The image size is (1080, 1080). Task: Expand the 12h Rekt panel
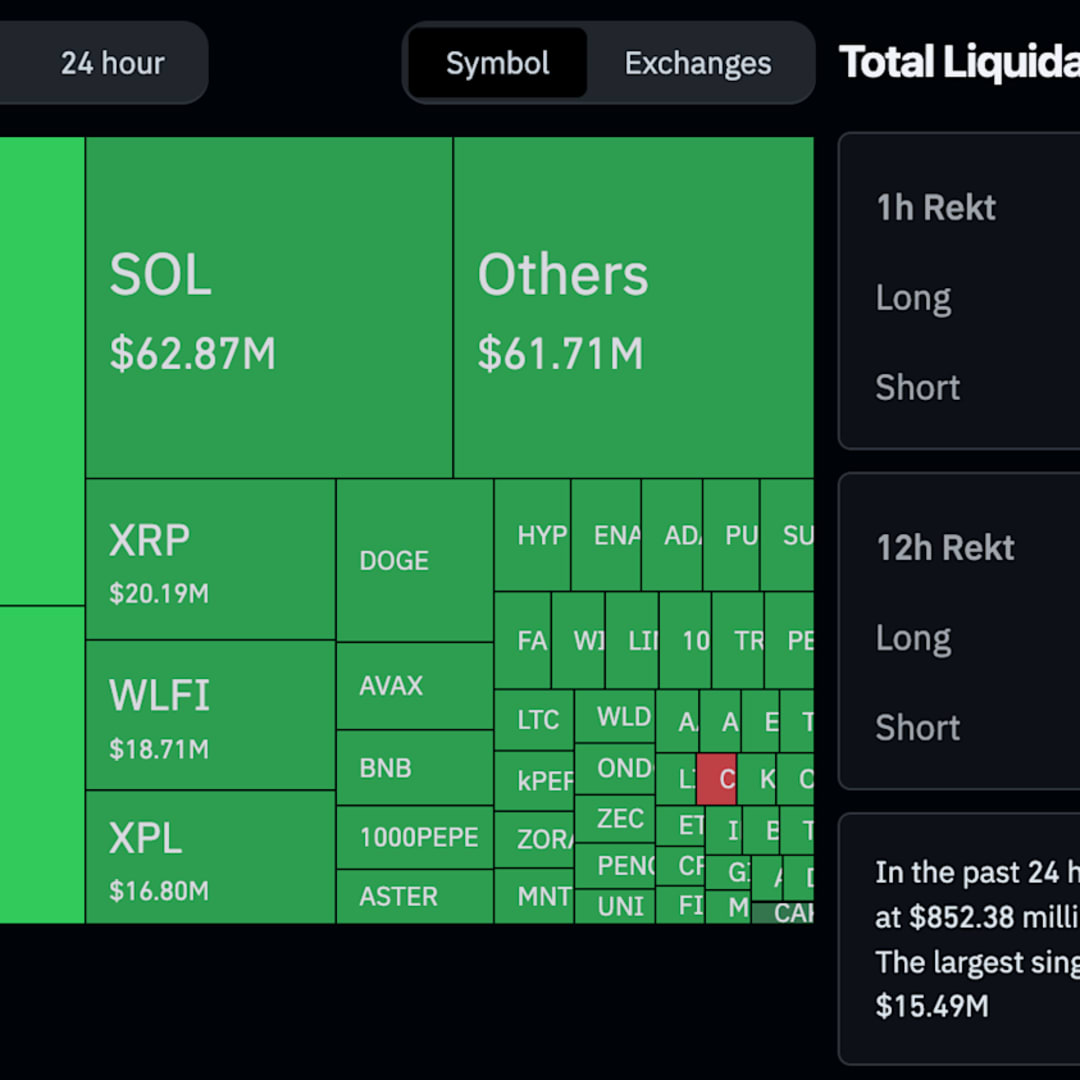pyautogui.click(x=944, y=547)
